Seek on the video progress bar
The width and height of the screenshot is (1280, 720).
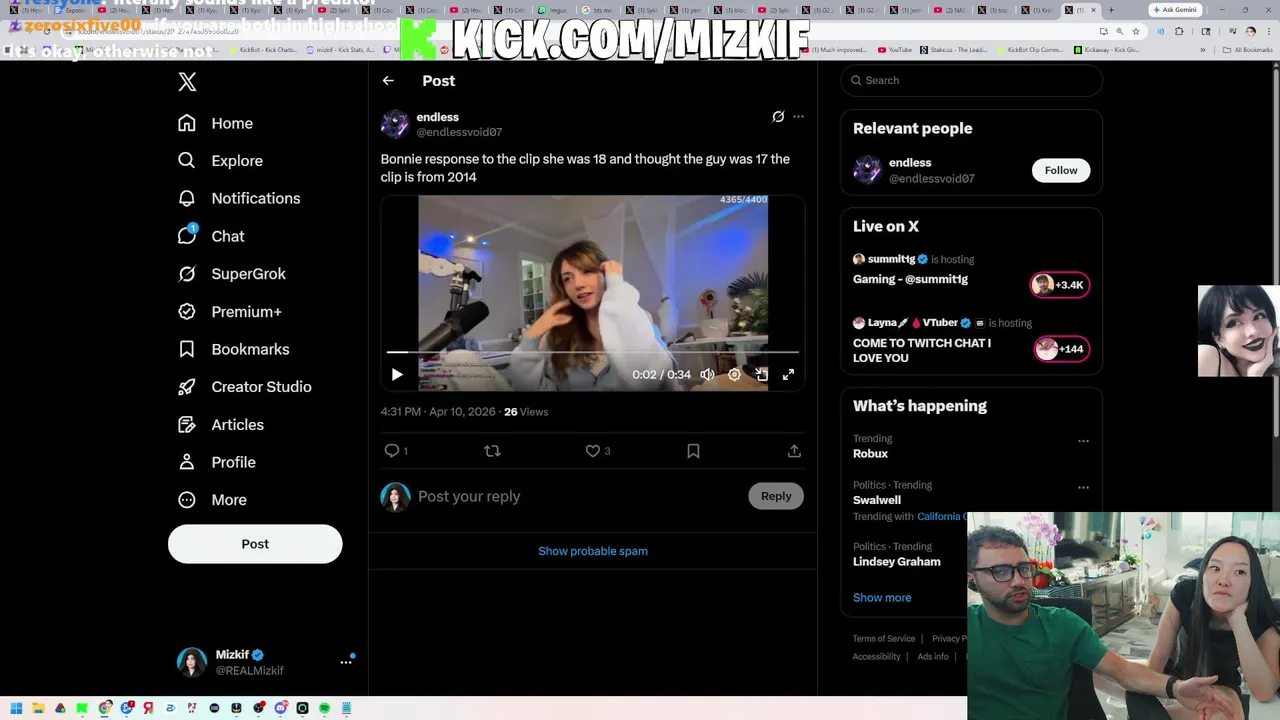(x=593, y=352)
